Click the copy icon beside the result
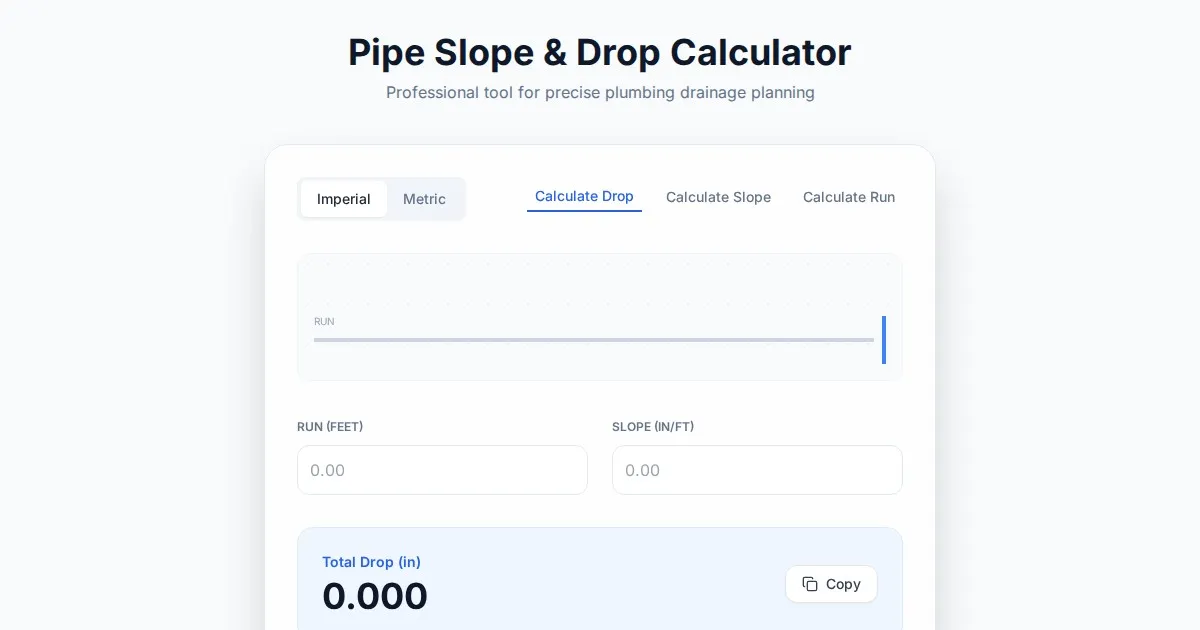1200x630 pixels. pyautogui.click(x=810, y=584)
